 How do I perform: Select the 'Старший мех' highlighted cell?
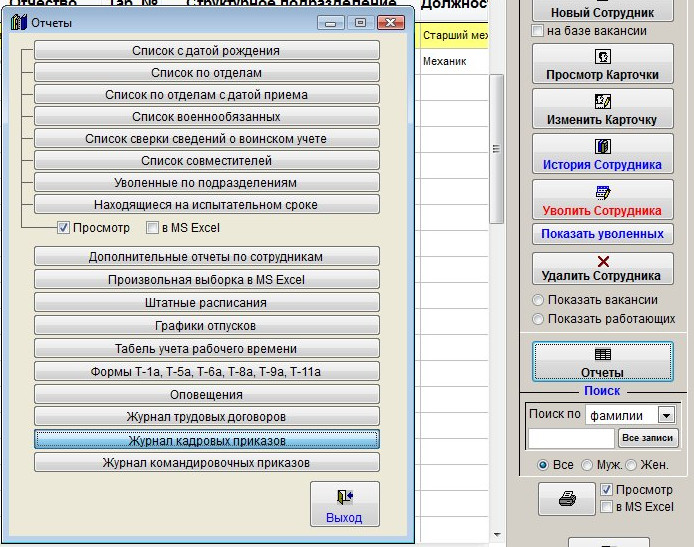(x=455, y=35)
